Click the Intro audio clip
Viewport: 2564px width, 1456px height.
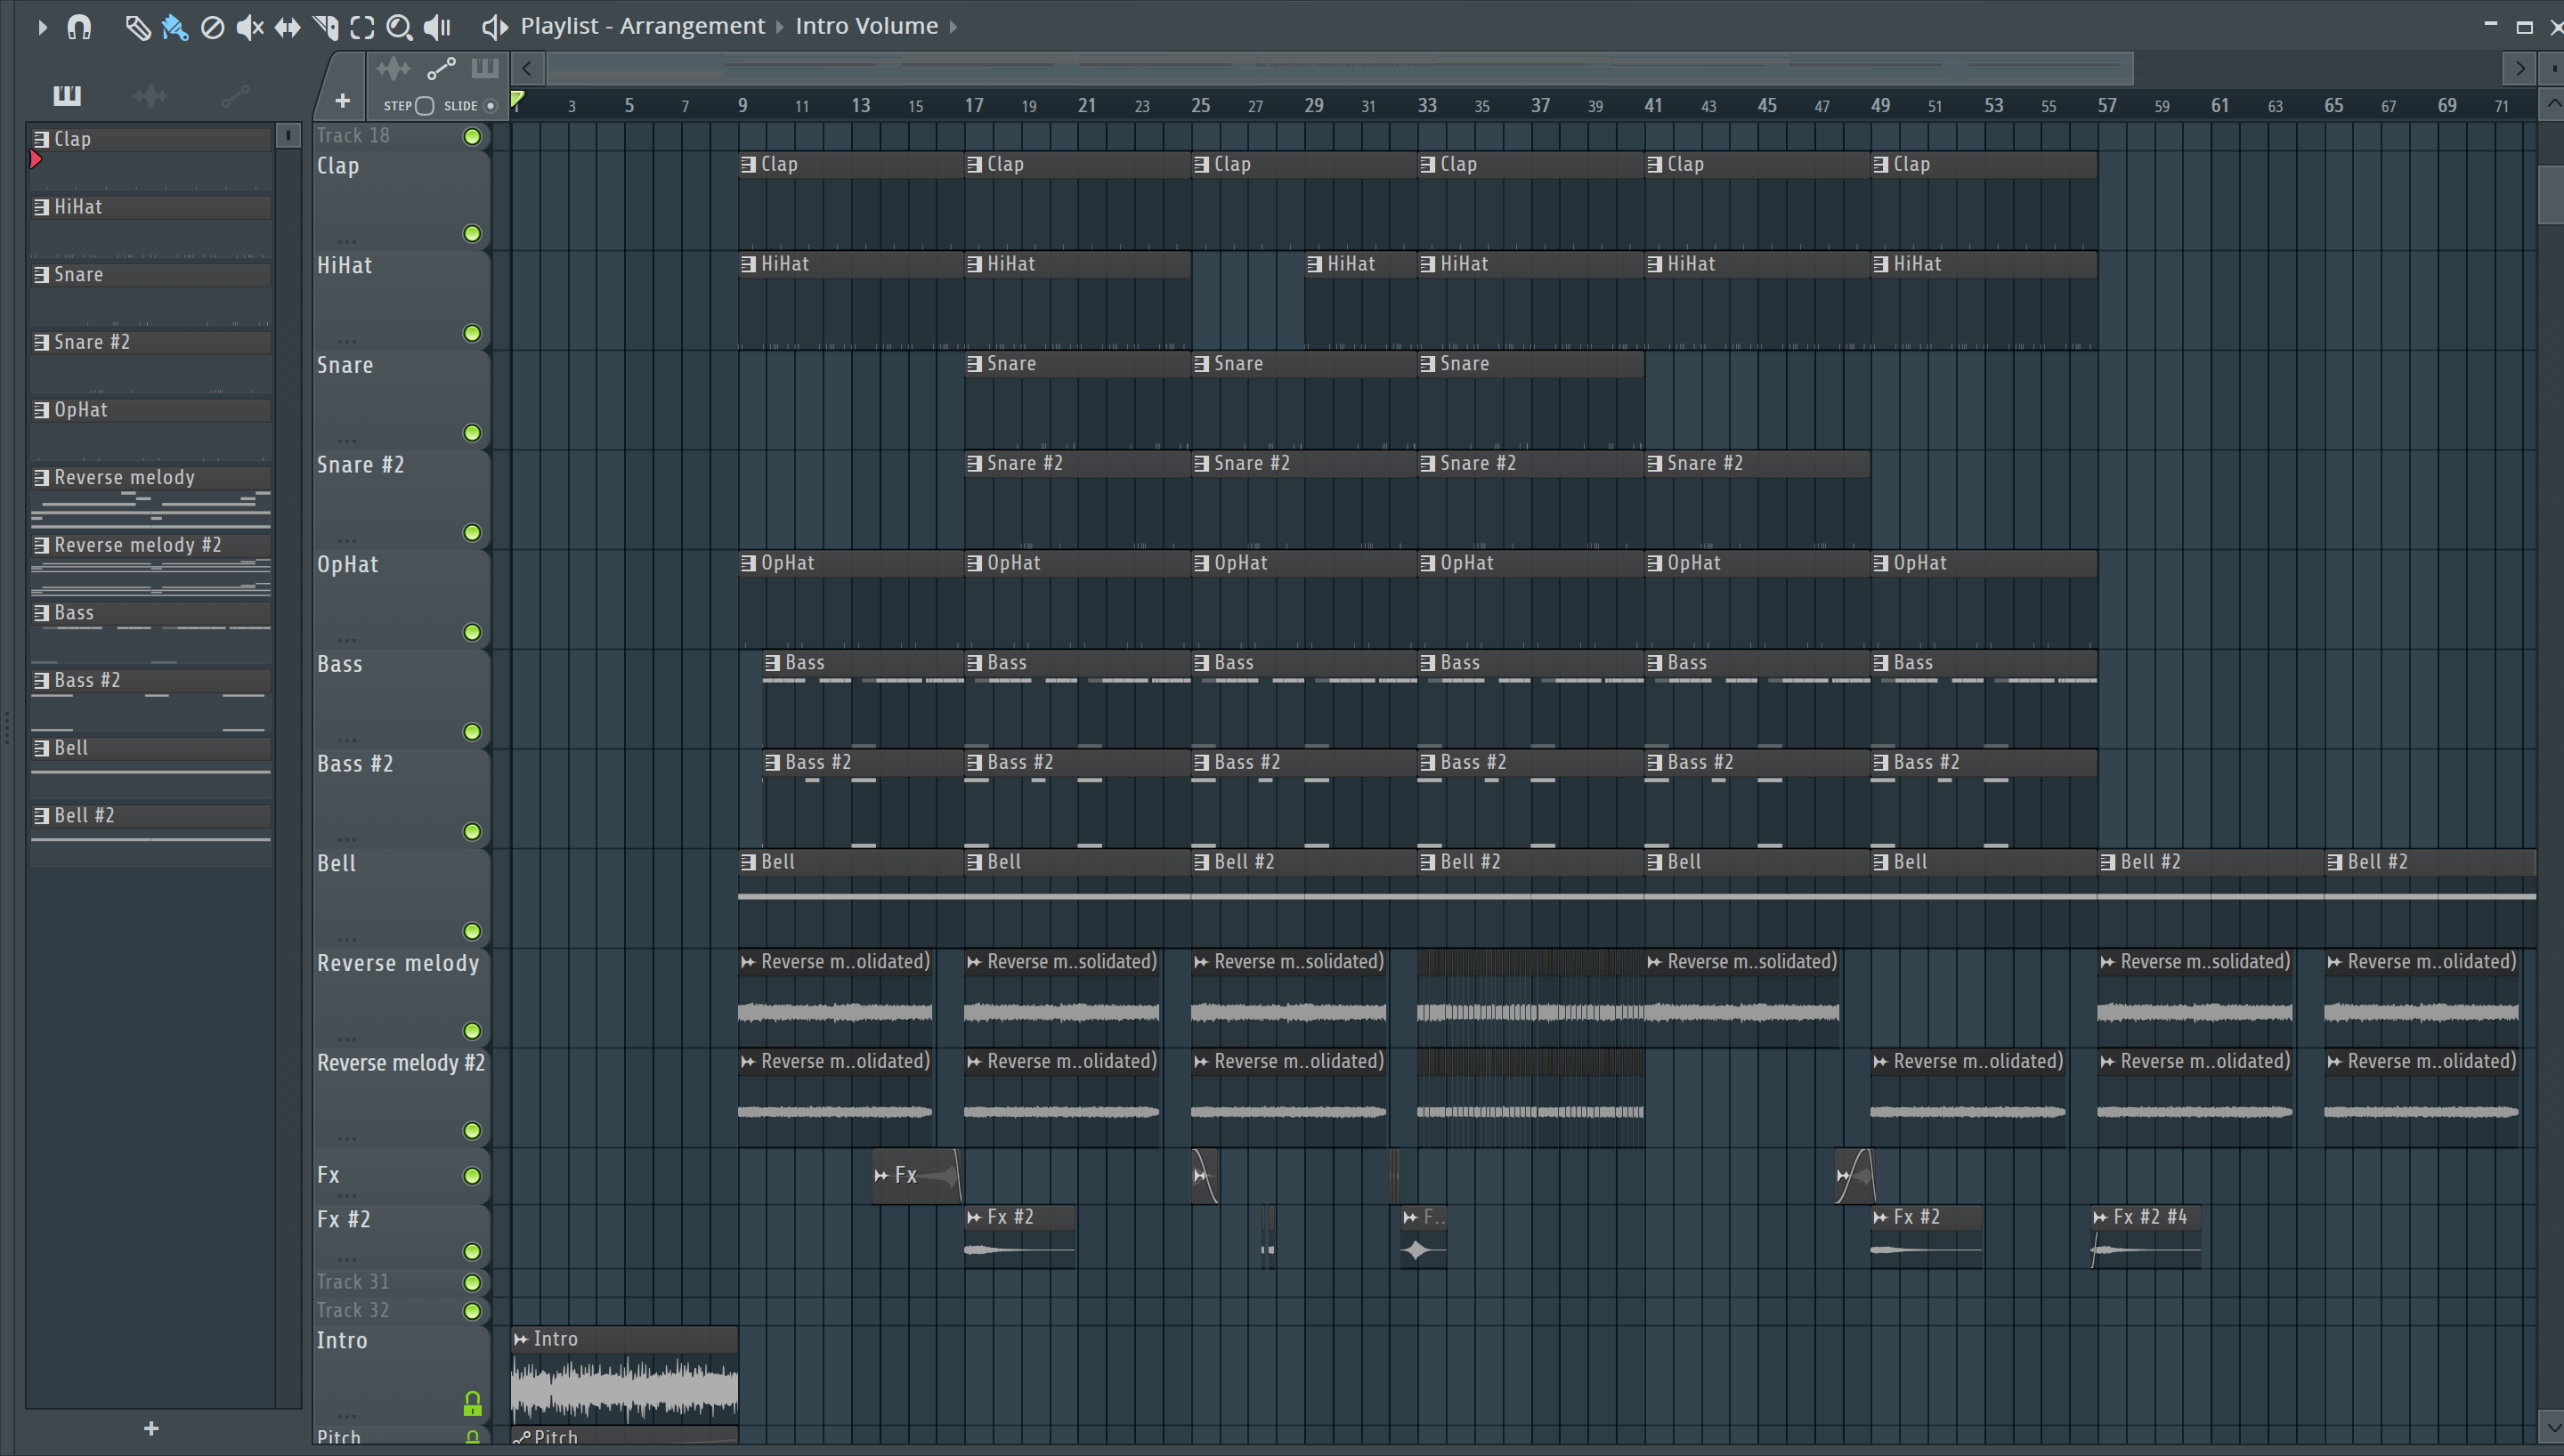tap(625, 1376)
